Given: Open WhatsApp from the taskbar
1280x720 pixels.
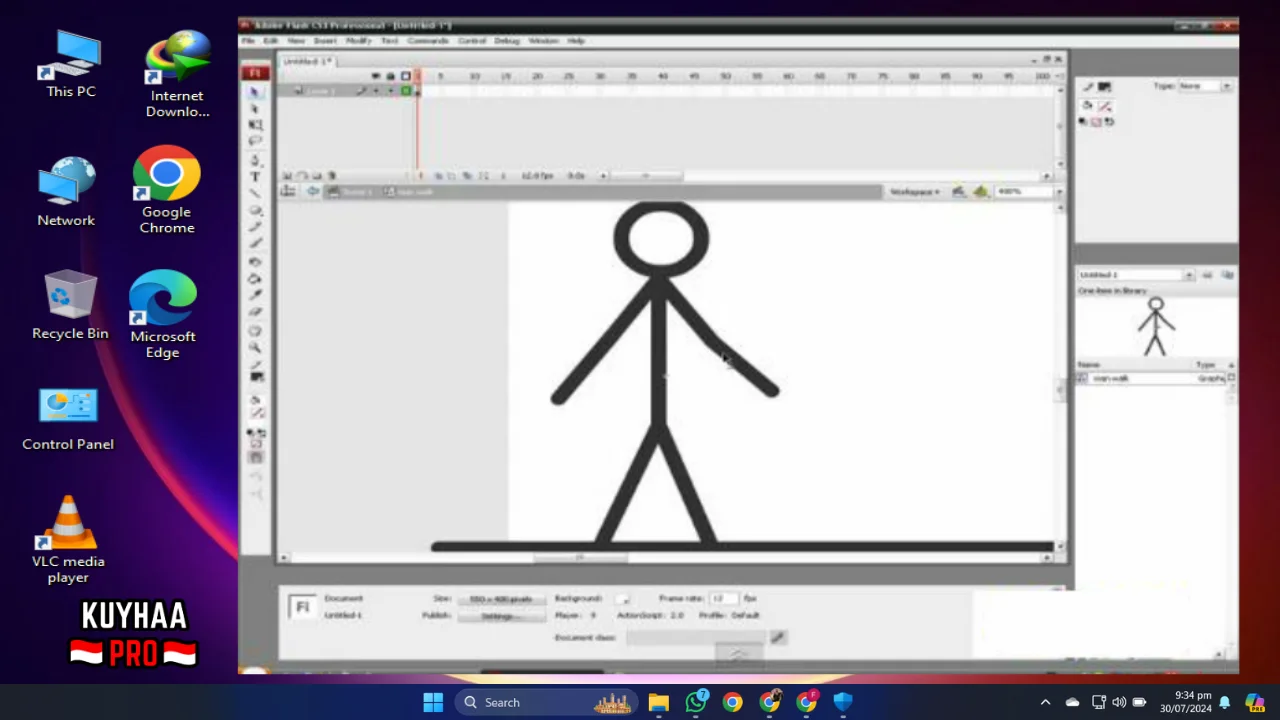Looking at the screenshot, I should pyautogui.click(x=696, y=702).
